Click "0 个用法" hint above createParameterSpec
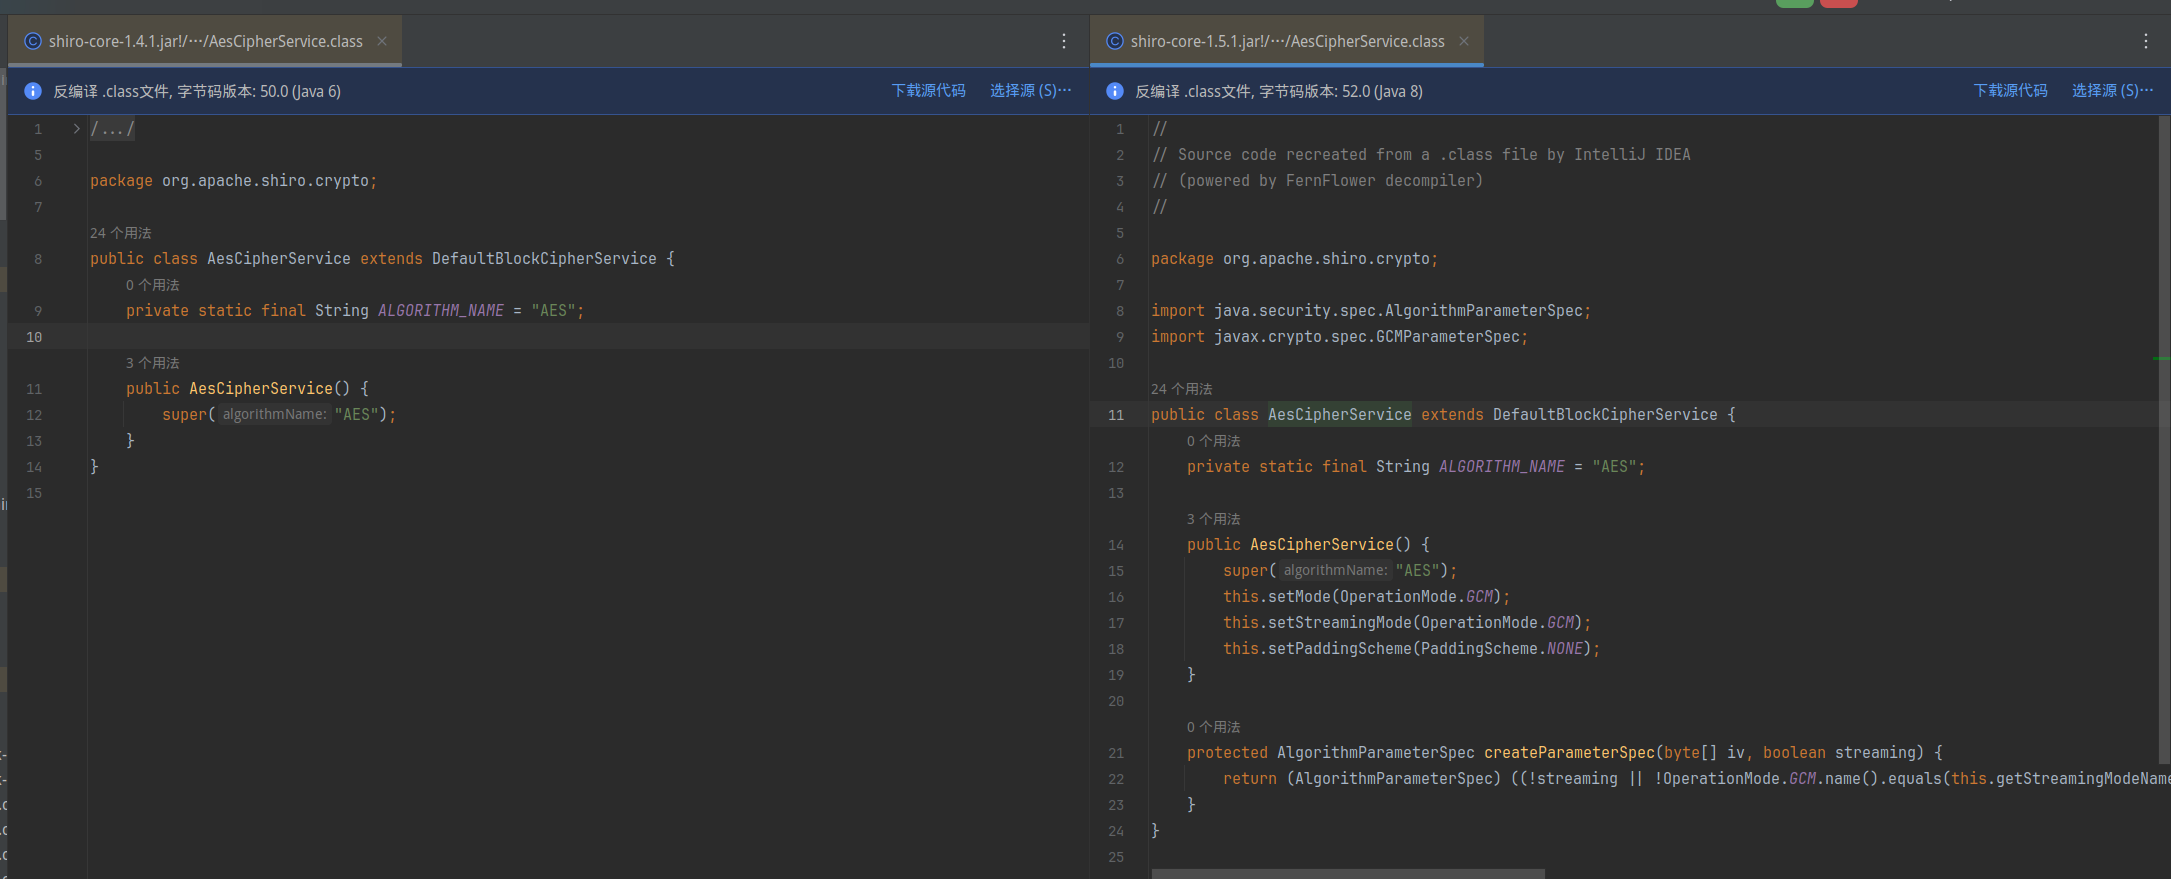 (1214, 727)
